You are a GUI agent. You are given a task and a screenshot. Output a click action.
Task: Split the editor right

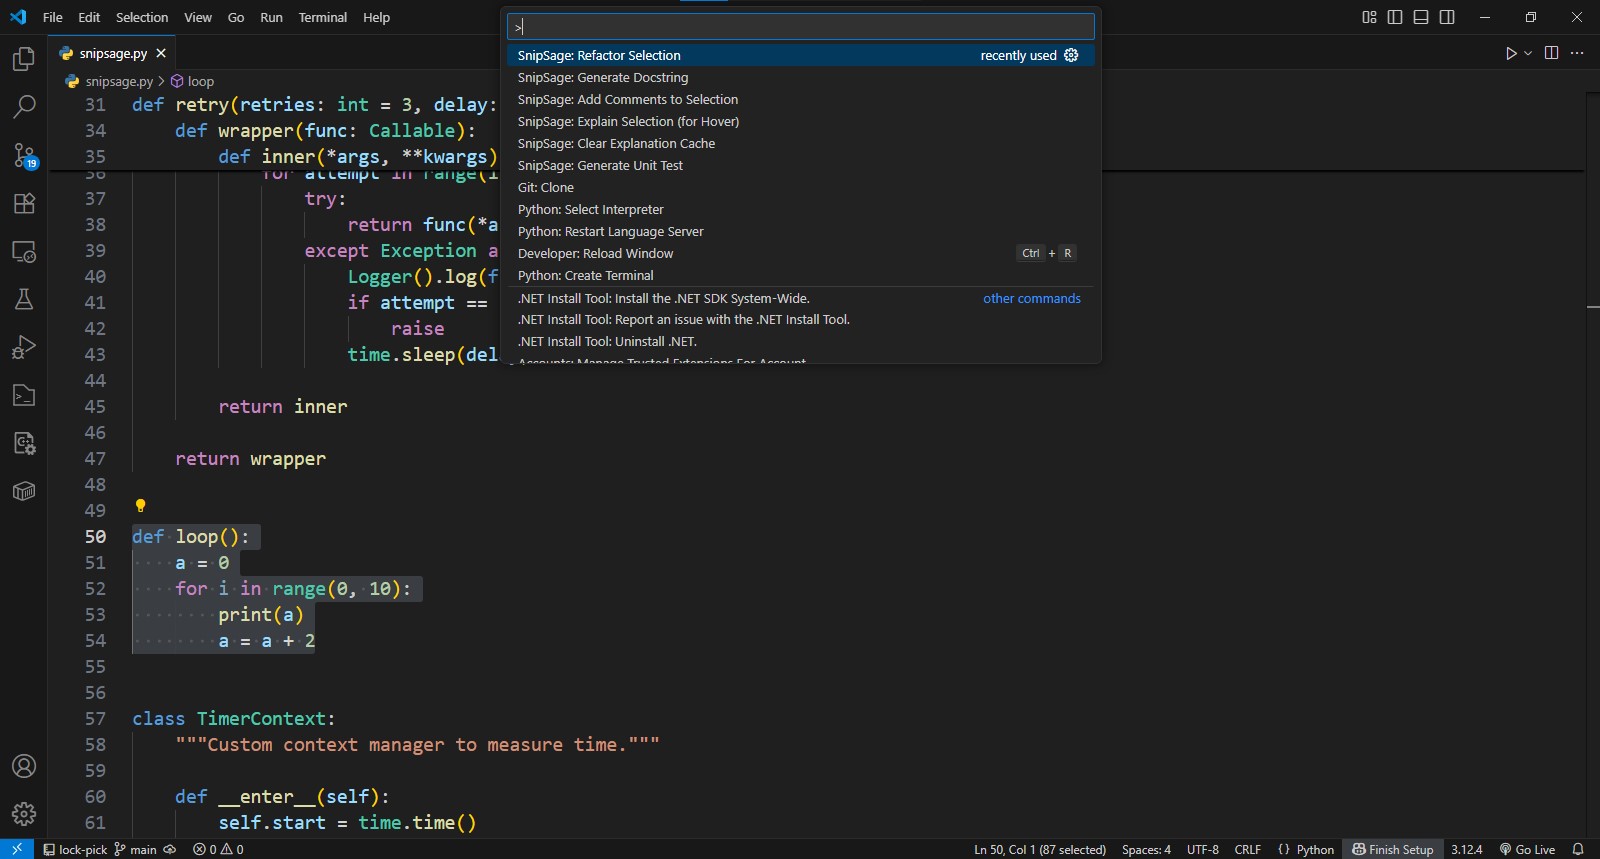pos(1551,53)
